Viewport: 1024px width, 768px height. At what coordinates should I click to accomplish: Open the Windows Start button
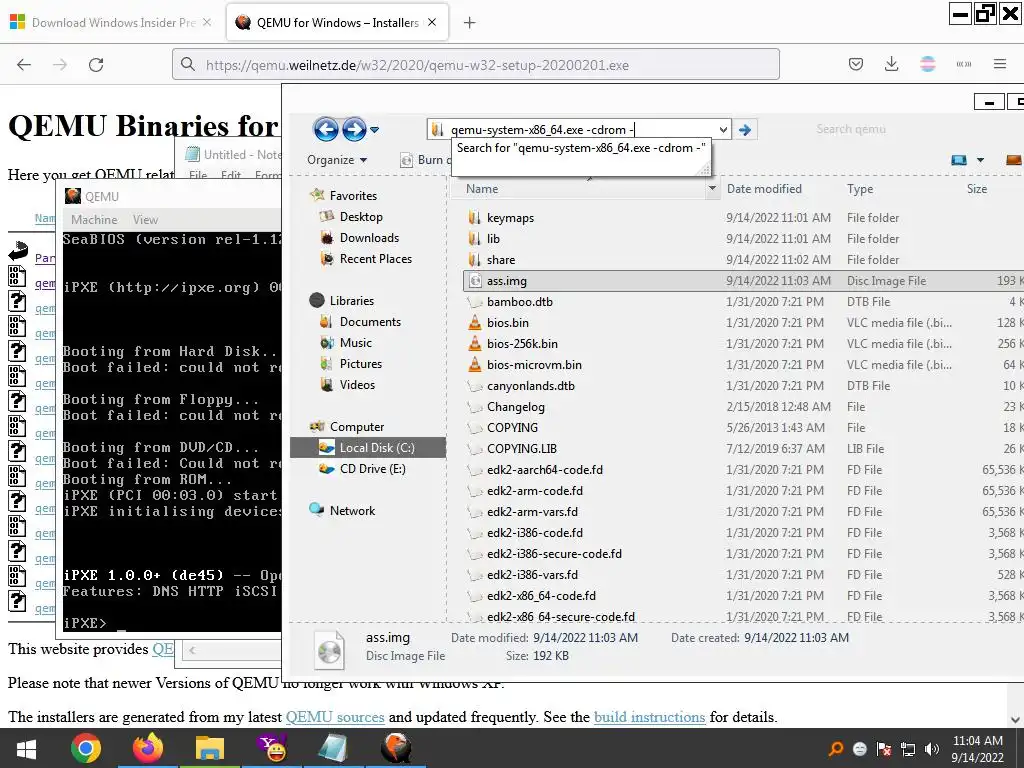click(26, 748)
